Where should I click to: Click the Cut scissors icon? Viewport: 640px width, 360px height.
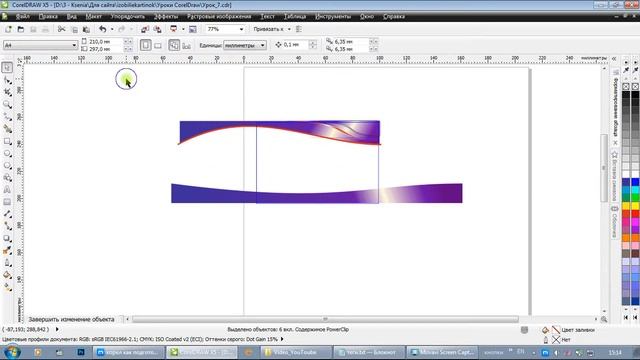[61, 29]
